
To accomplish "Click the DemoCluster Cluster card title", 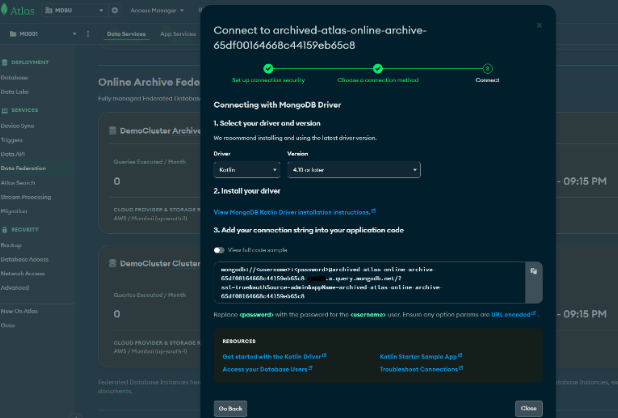I will click(160, 264).
